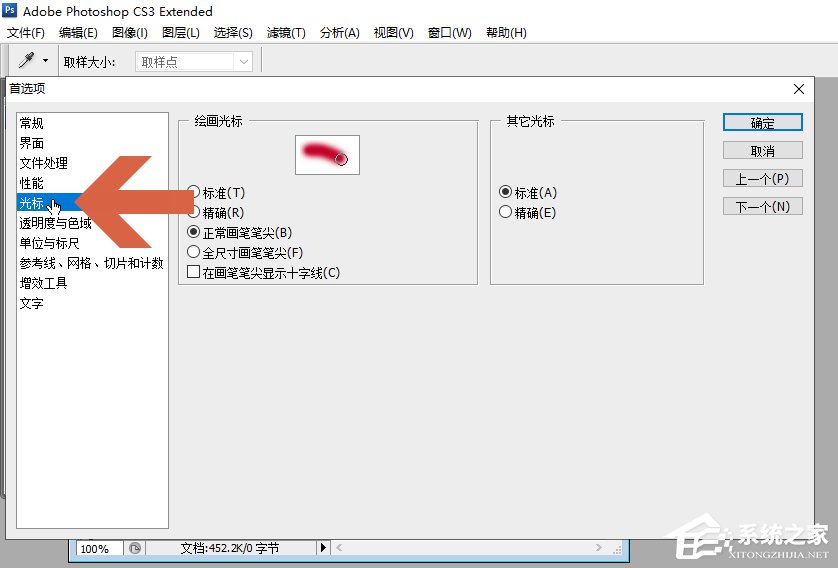This screenshot has height=568, width=838.
Task: Select the Eyedropper tool icon in options bar
Action: [27, 60]
